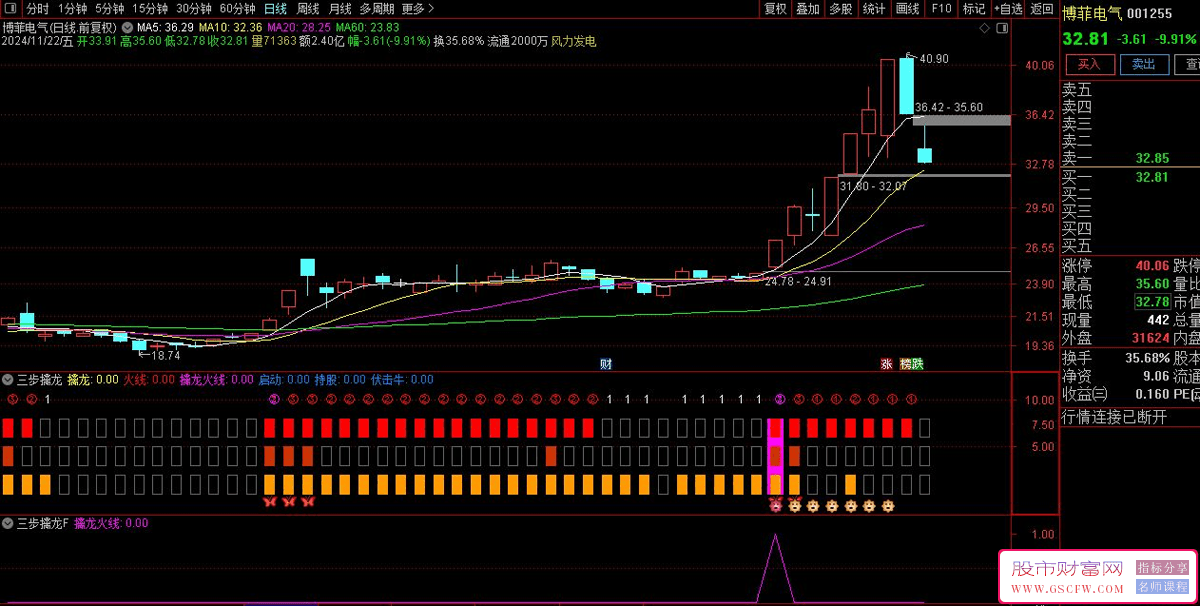Click the rightmost smiley face signal icon
This screenshot has height=606, width=1200.
tap(886, 506)
